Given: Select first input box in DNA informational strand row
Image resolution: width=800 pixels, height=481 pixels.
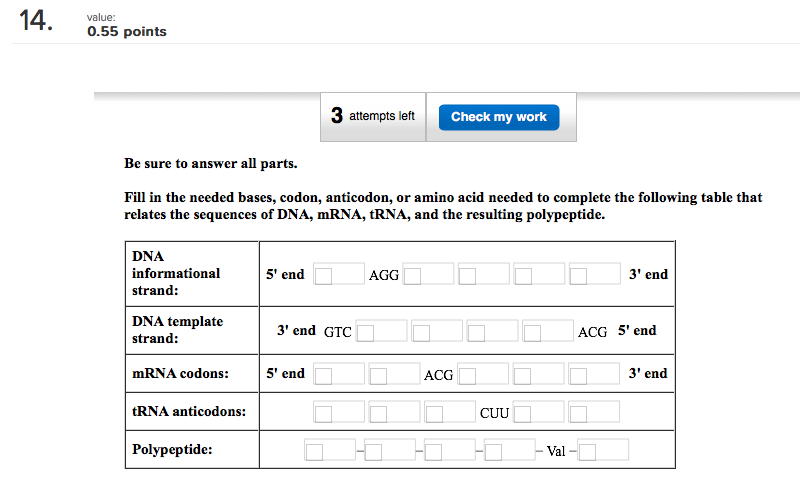Looking at the screenshot, I should pos(339,274).
